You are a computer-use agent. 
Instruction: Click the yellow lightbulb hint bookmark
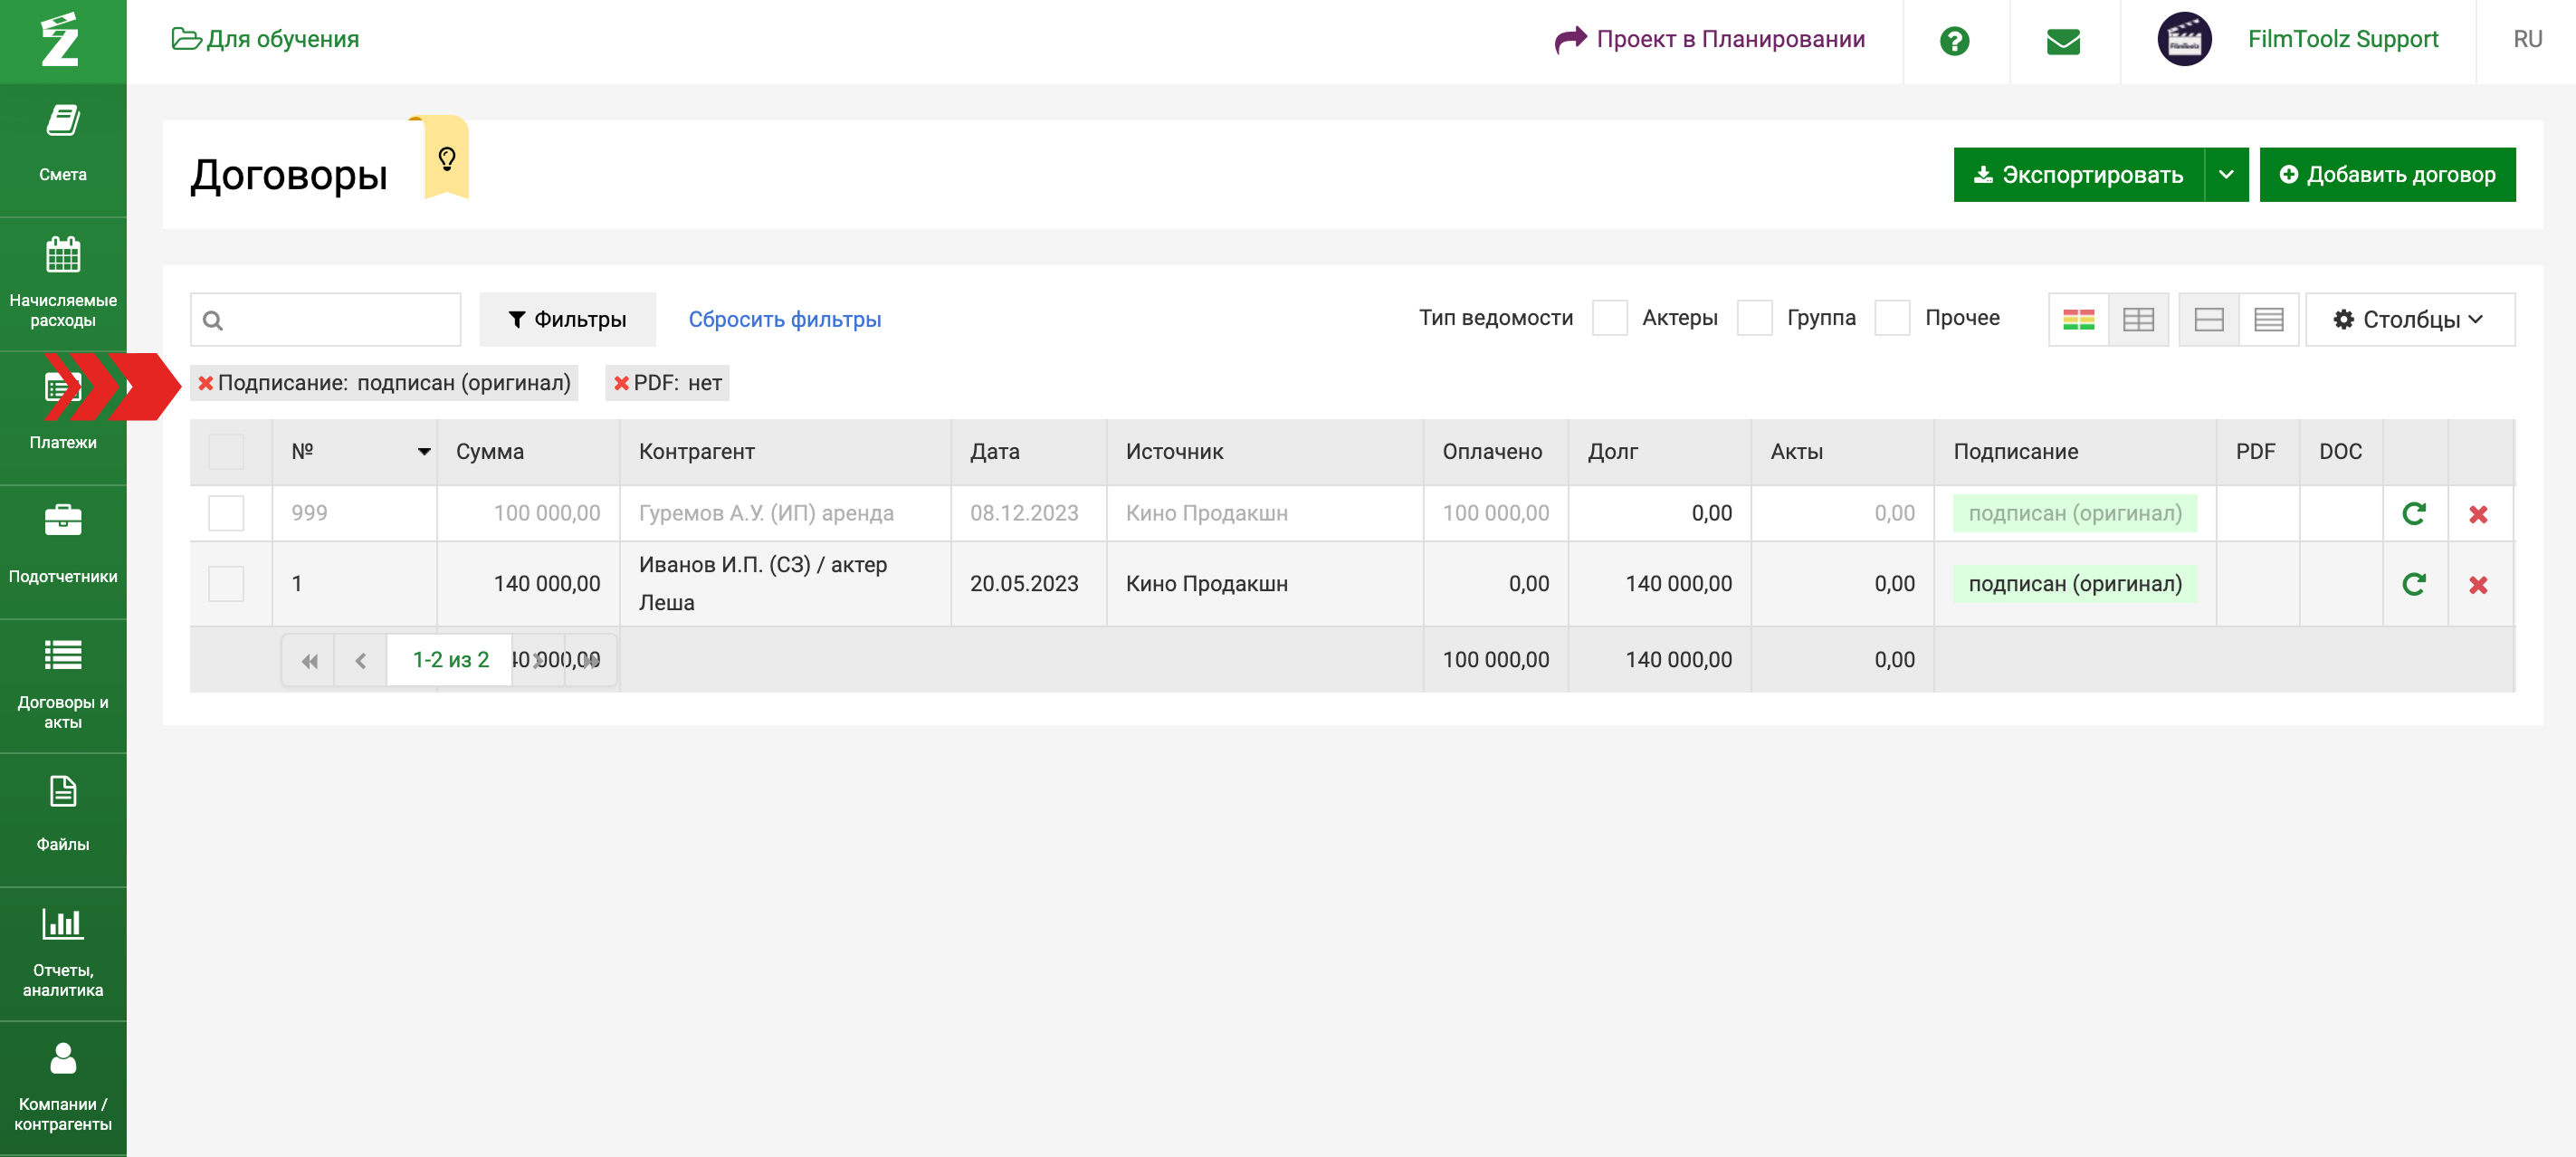(x=446, y=159)
